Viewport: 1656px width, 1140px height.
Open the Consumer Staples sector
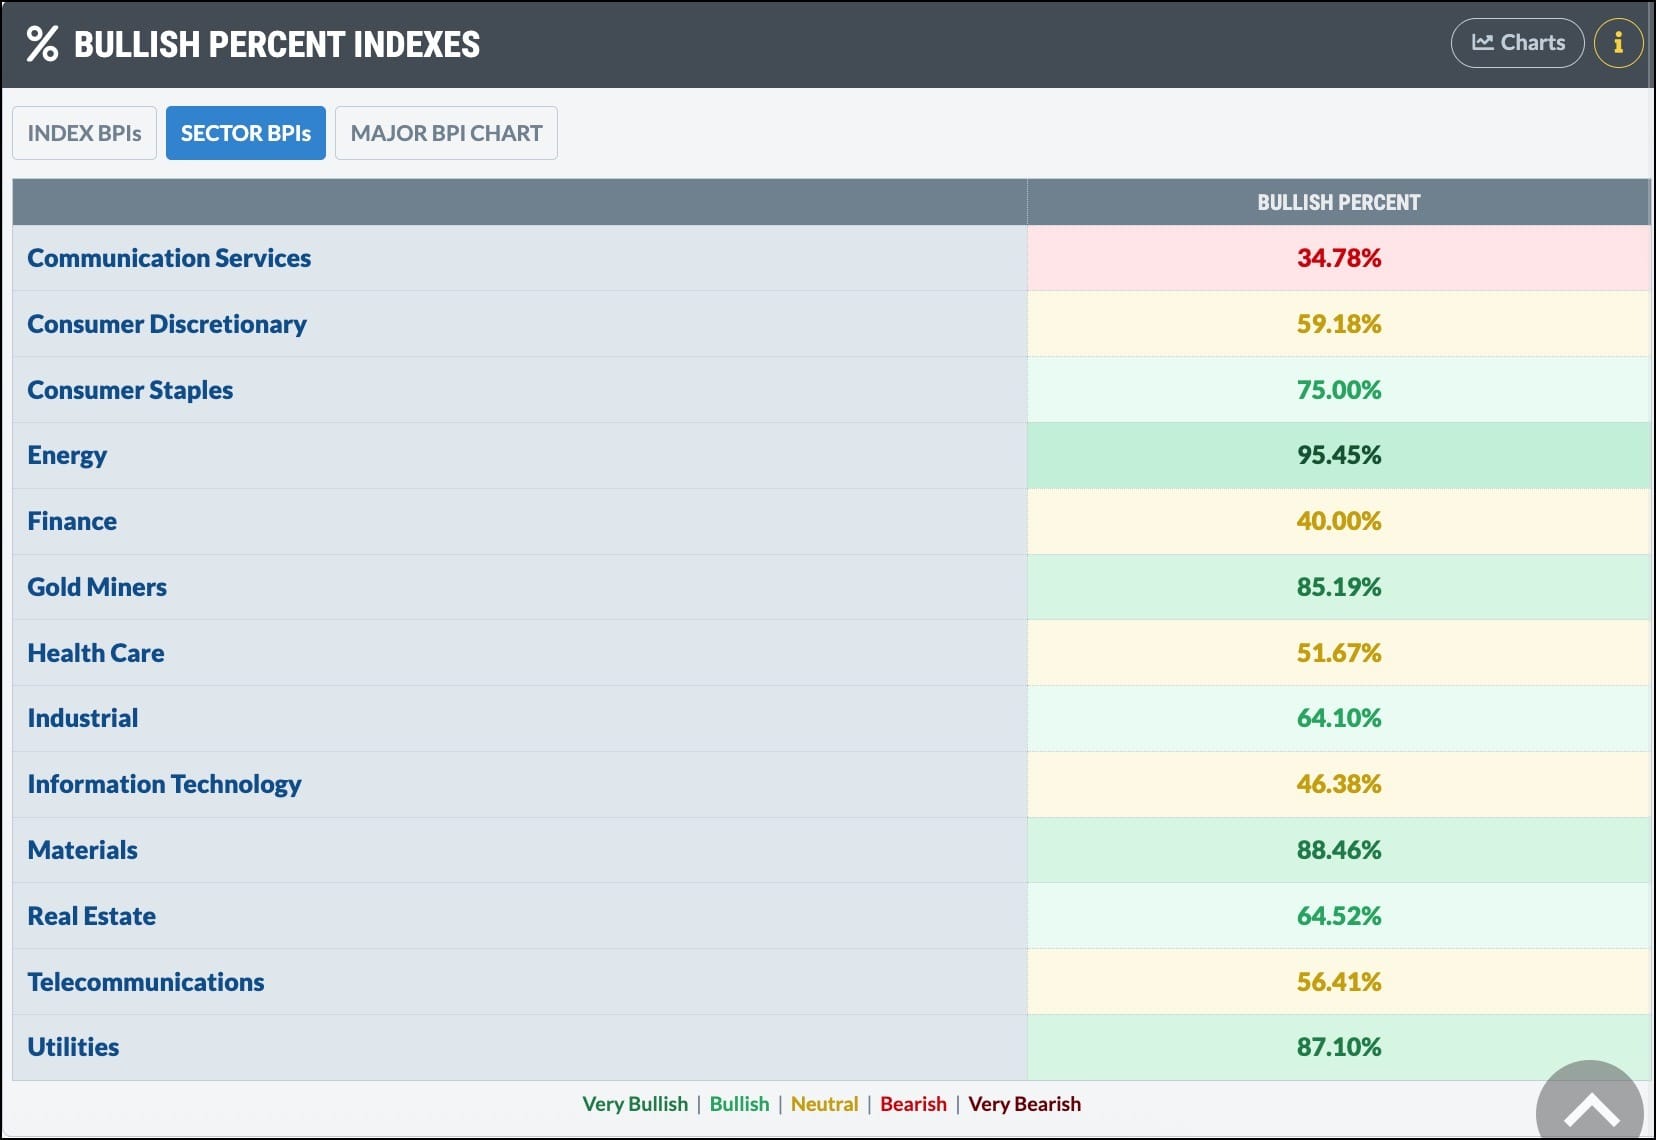(130, 390)
